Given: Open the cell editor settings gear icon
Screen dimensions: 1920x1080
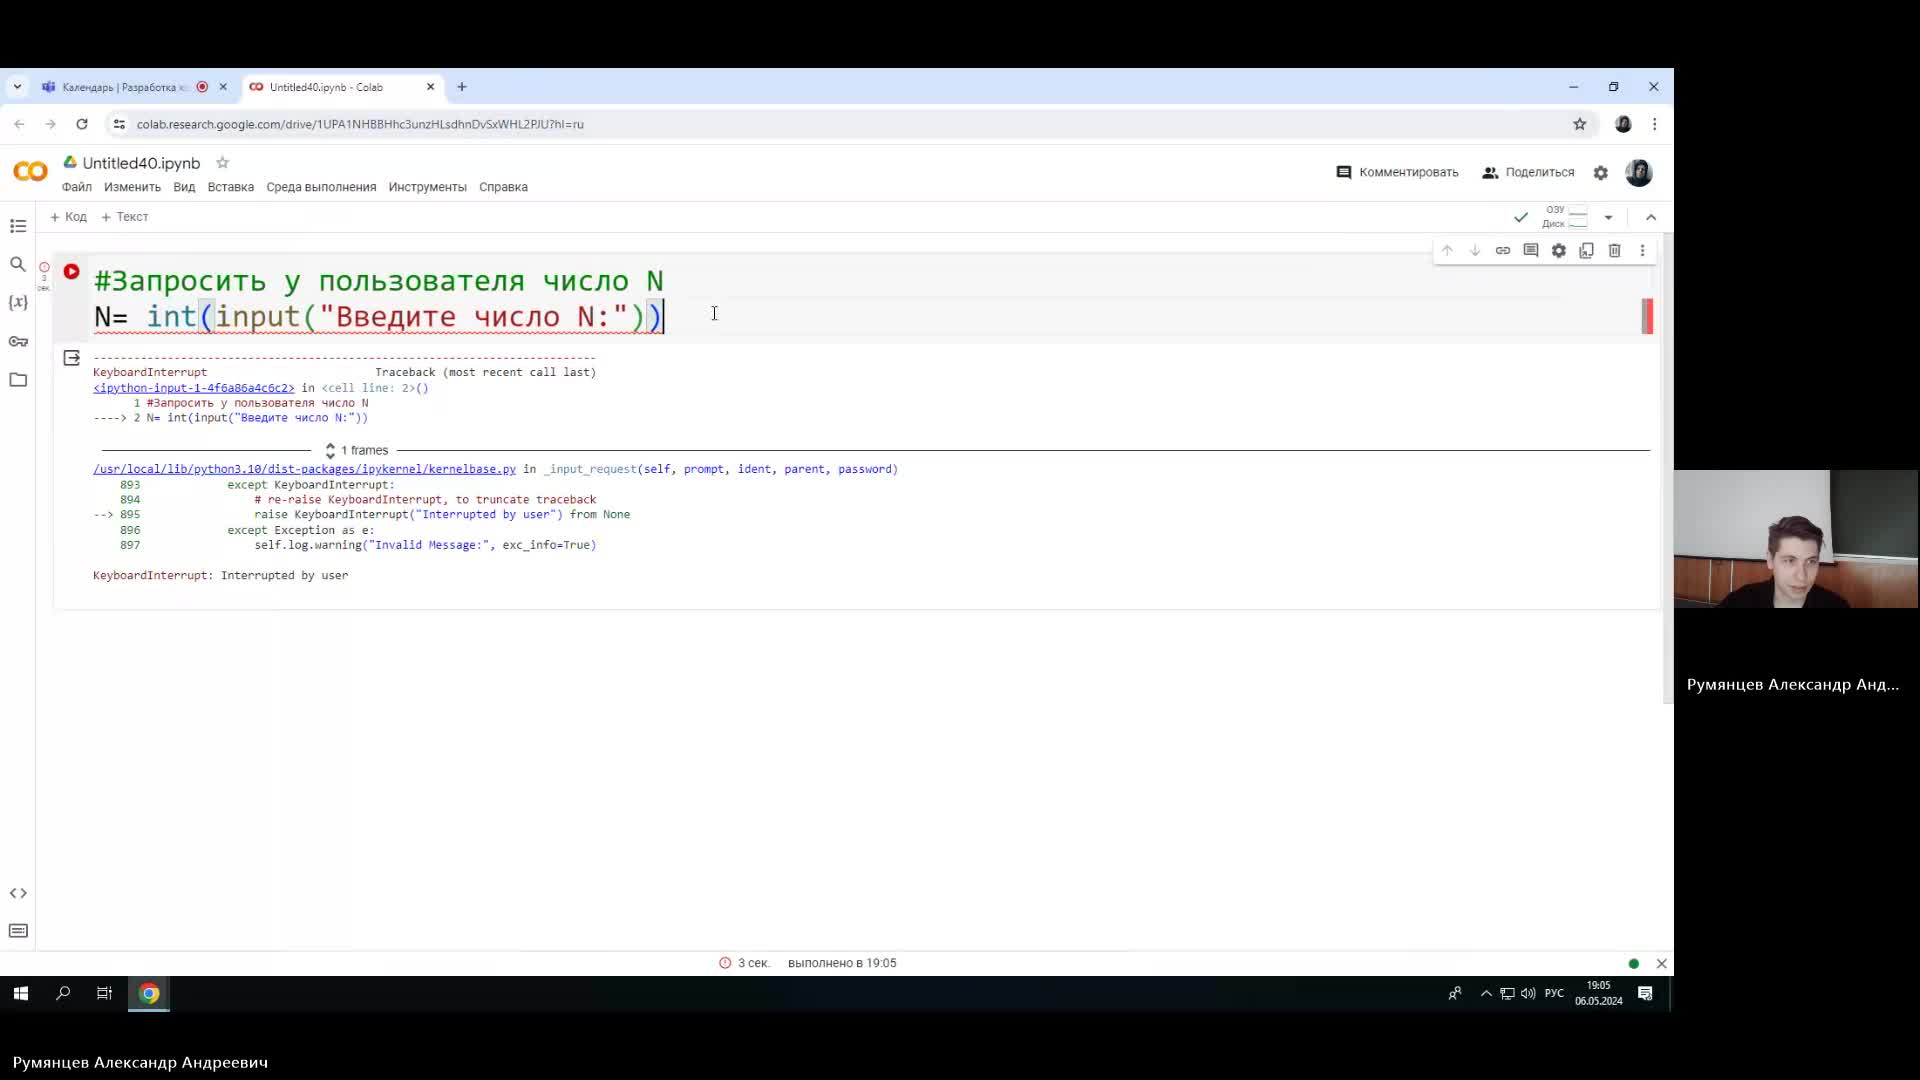Looking at the screenshot, I should [x=1559, y=250].
